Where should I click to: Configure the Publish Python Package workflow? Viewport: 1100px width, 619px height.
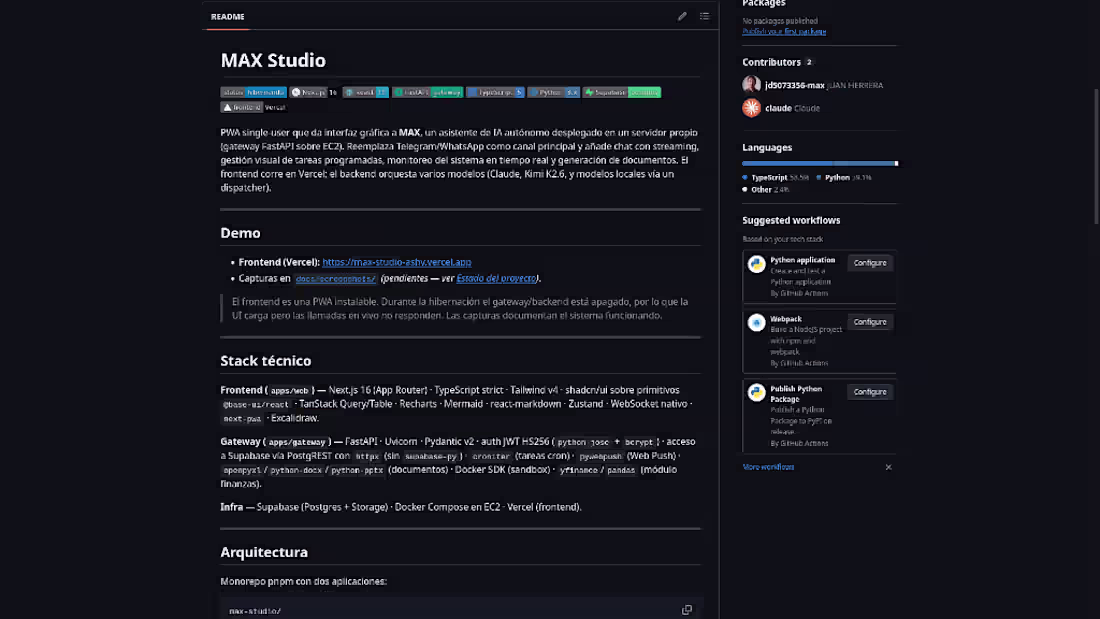pyautogui.click(x=870, y=392)
